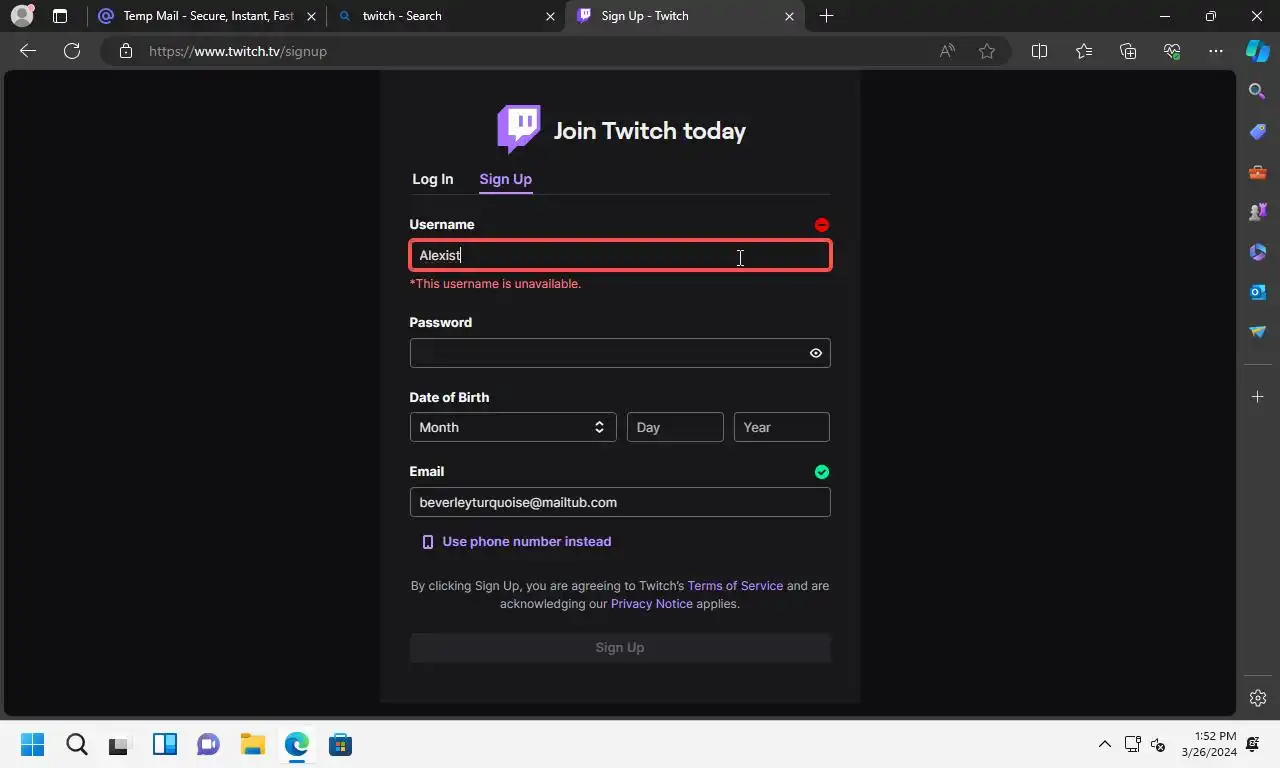Click the Twitch logo icon
The image size is (1280, 768).
(519, 130)
